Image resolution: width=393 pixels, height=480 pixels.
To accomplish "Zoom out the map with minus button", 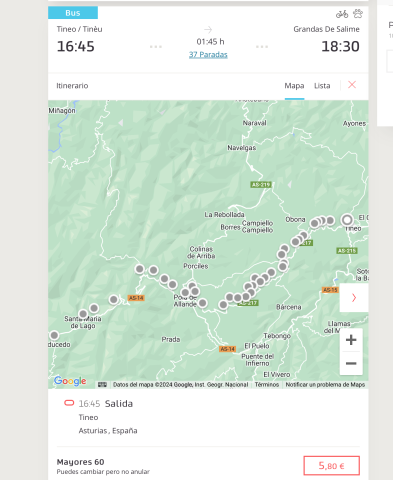I will click(x=351, y=363).
